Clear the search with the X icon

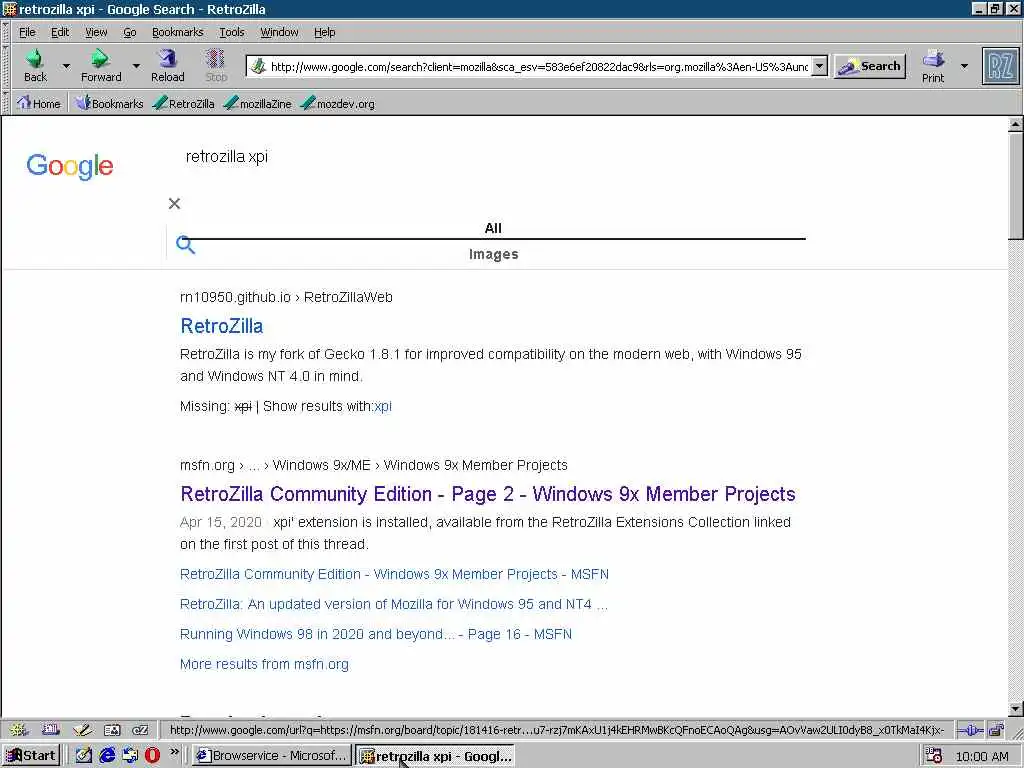pyautogui.click(x=174, y=204)
